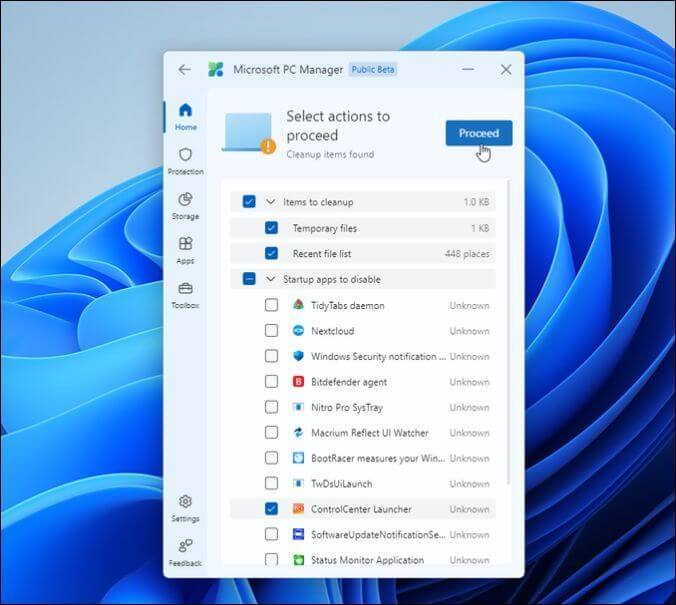
Task: Click the Nitro Pro SysTray icon
Action: tap(298, 407)
